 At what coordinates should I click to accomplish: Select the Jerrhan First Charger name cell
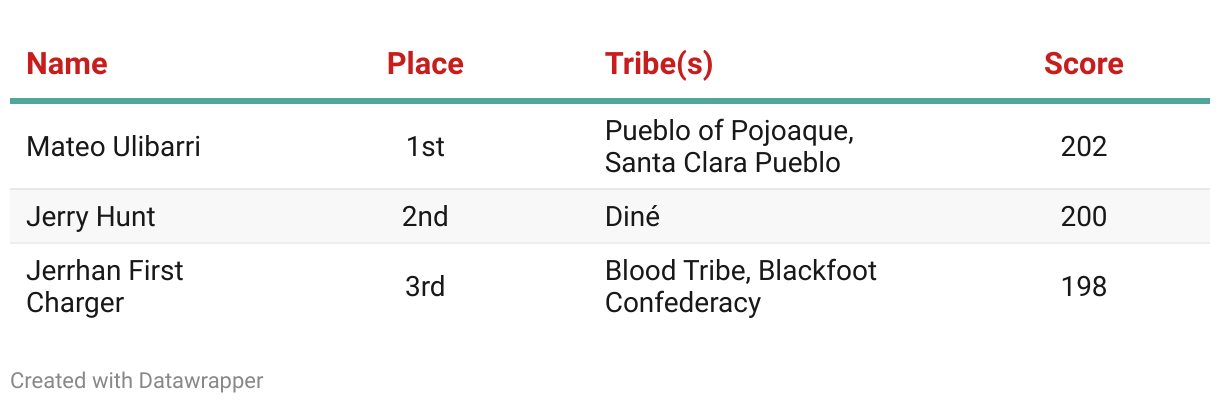click(x=105, y=287)
